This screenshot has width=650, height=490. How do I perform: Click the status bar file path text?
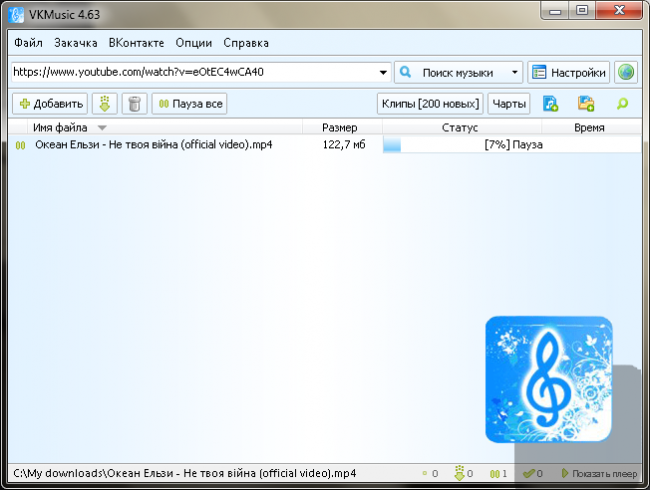point(184,473)
